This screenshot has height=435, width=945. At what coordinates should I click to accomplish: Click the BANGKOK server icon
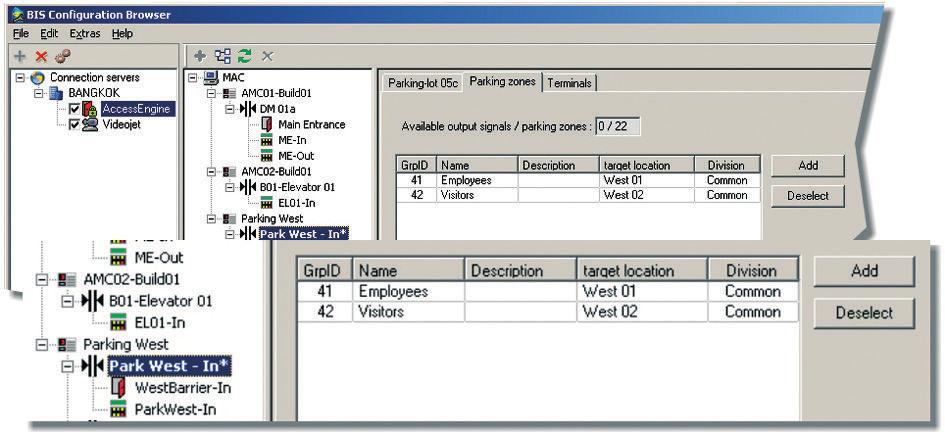coord(56,93)
